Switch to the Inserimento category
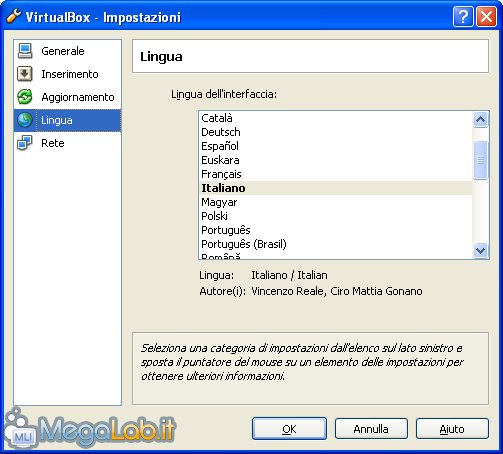Image resolution: width=503 pixels, height=454 pixels. click(67, 74)
